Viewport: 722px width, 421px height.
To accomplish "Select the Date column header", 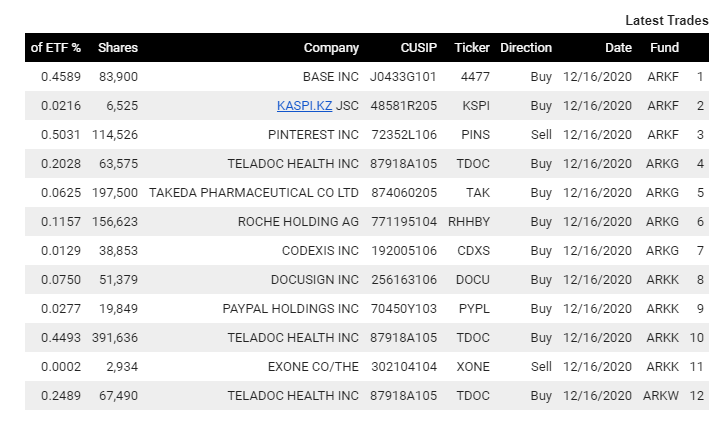I will 618,47.
